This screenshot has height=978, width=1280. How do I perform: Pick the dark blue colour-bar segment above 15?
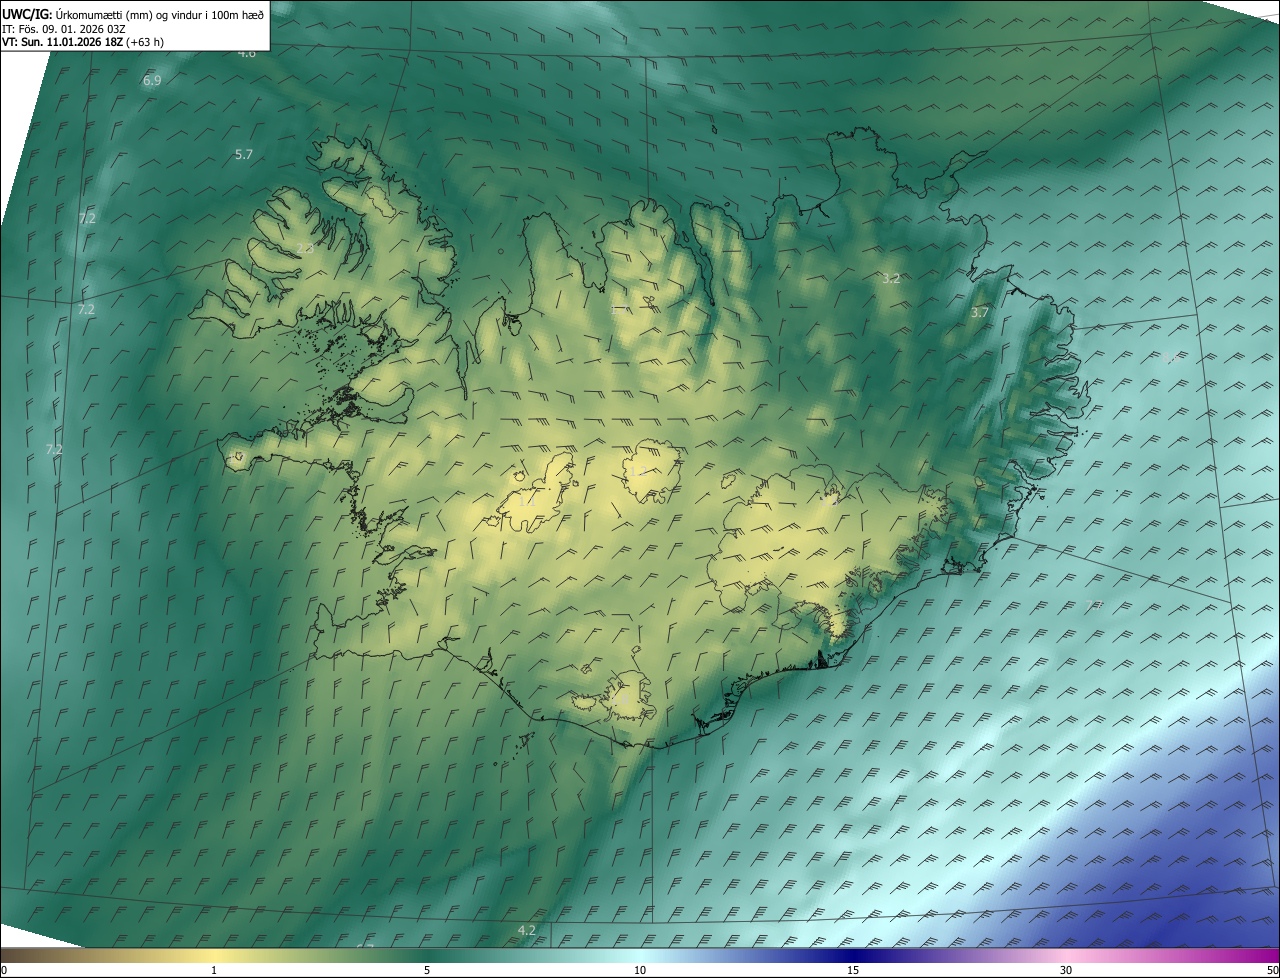[x=853, y=956]
